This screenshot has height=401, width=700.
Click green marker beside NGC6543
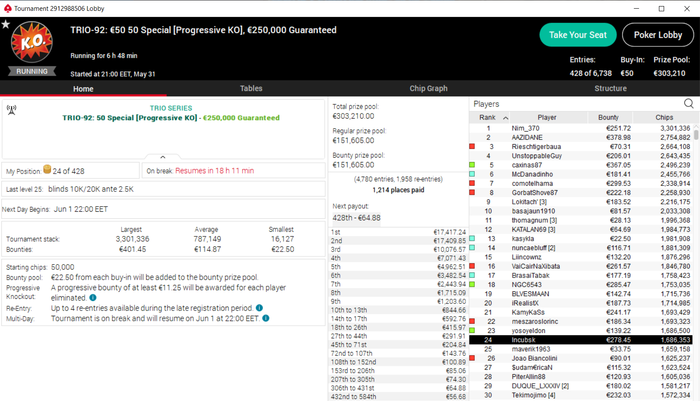point(472,284)
